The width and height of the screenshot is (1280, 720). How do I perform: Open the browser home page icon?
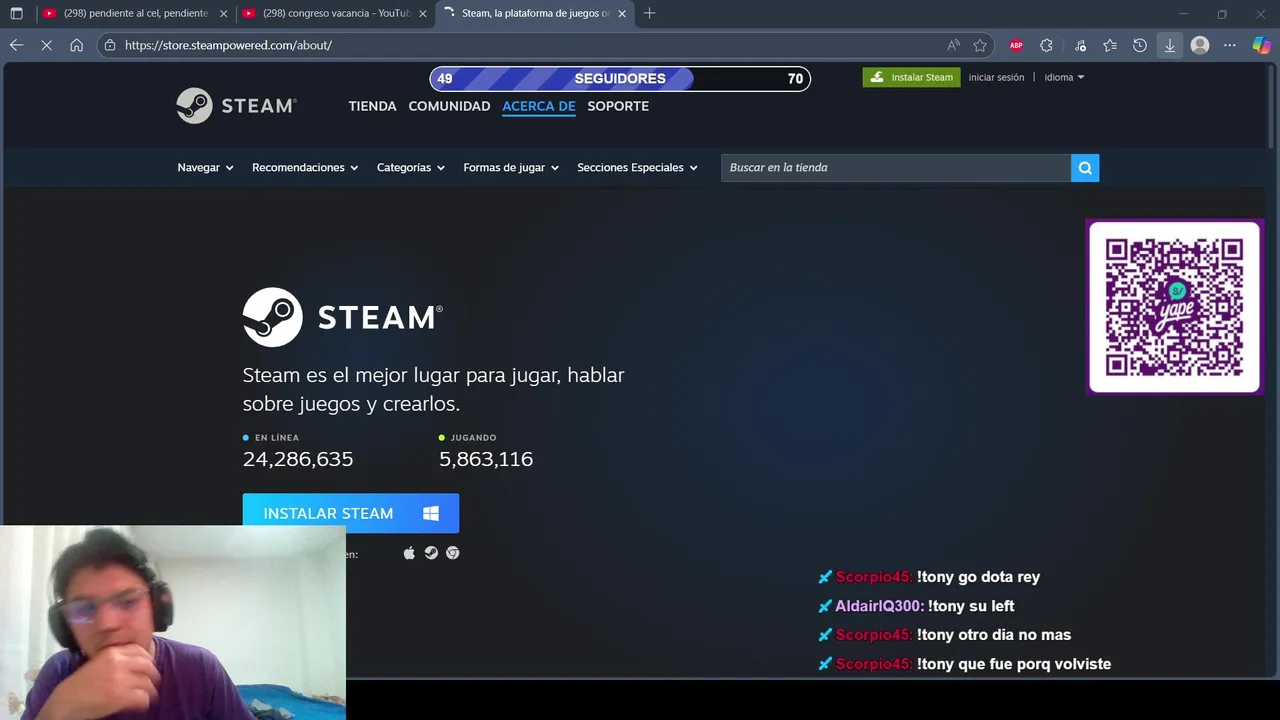76,45
